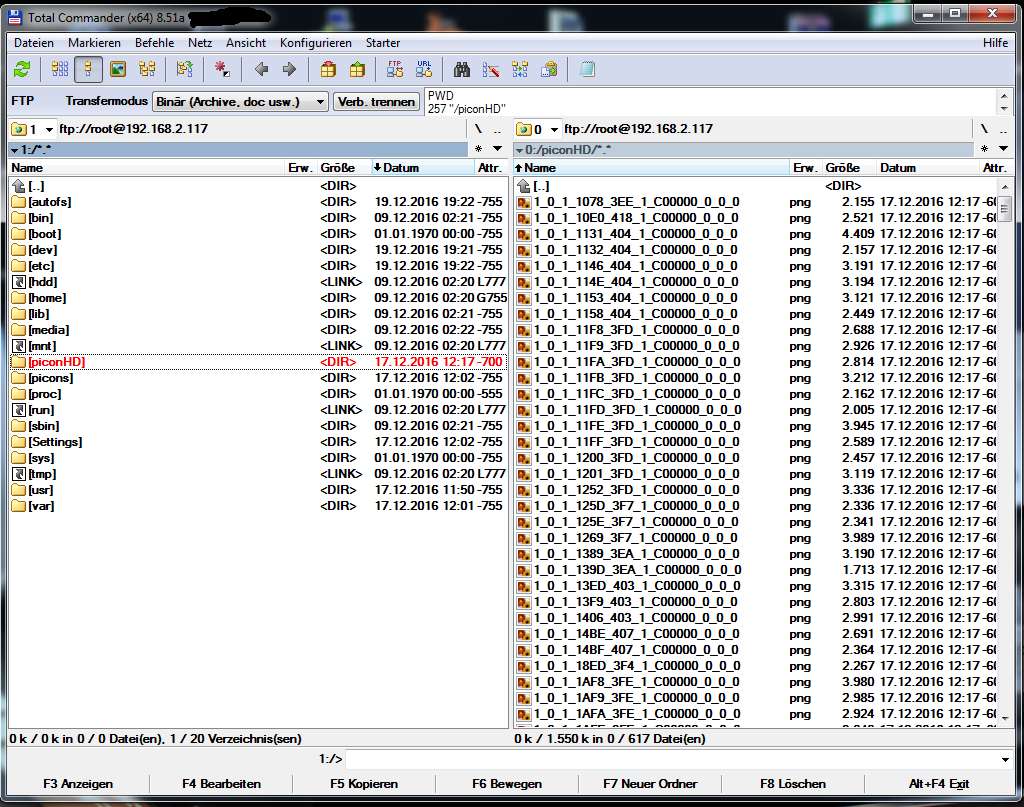Toggle the full details view button
This screenshot has width=1024, height=807.
[x=88, y=69]
